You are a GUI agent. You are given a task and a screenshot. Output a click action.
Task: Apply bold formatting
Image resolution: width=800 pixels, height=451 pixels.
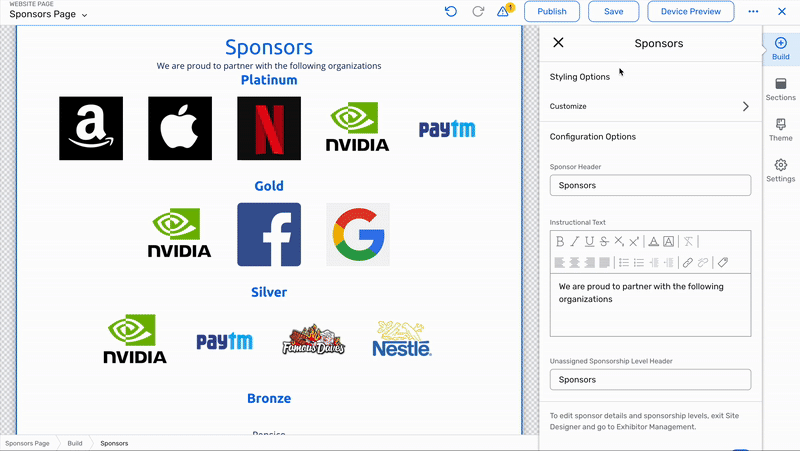[560, 241]
